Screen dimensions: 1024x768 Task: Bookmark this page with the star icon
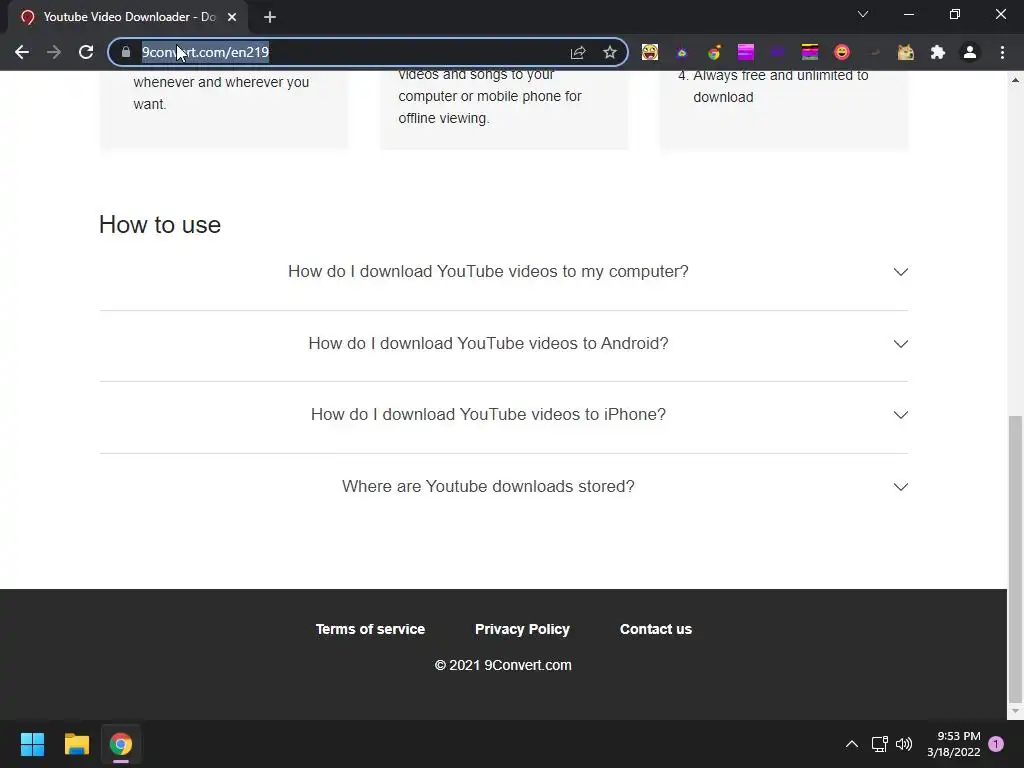pyautogui.click(x=609, y=52)
